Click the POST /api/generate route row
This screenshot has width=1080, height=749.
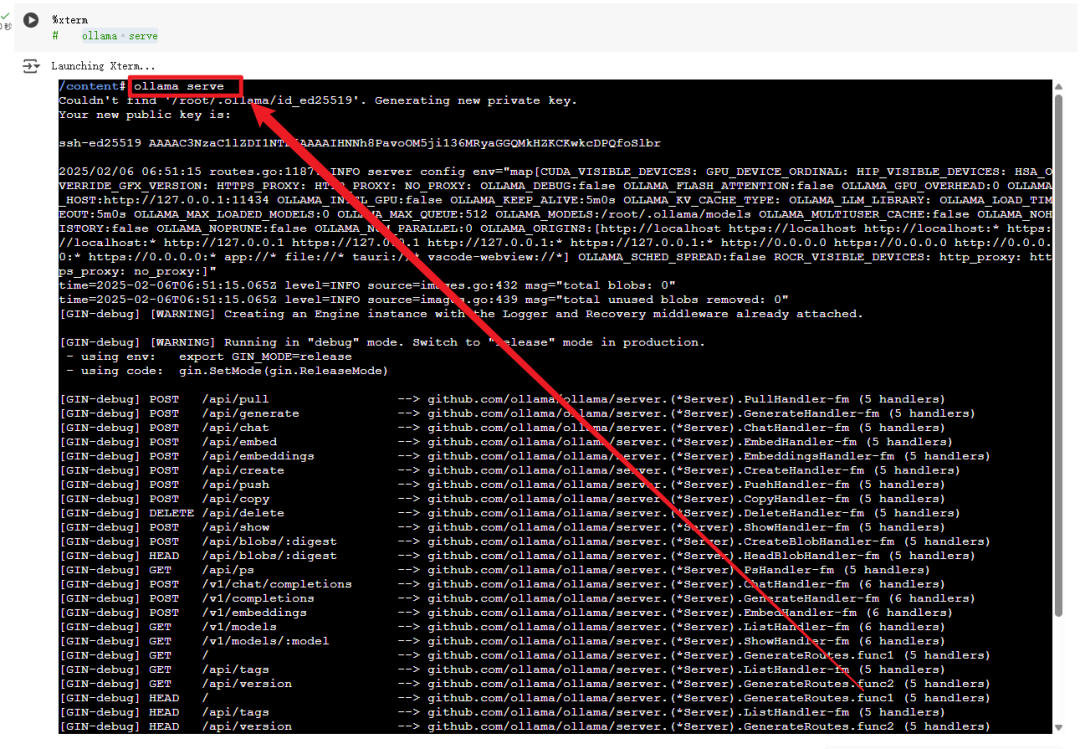click(517, 413)
